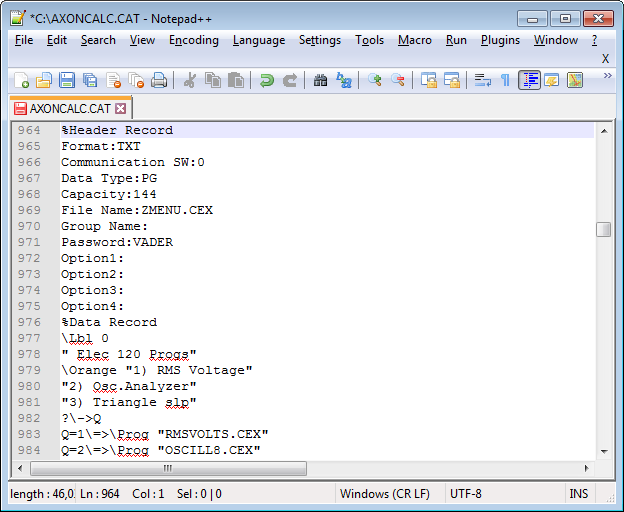Toggle the indent guide button
Screen dimensions: 624x512
point(529,80)
